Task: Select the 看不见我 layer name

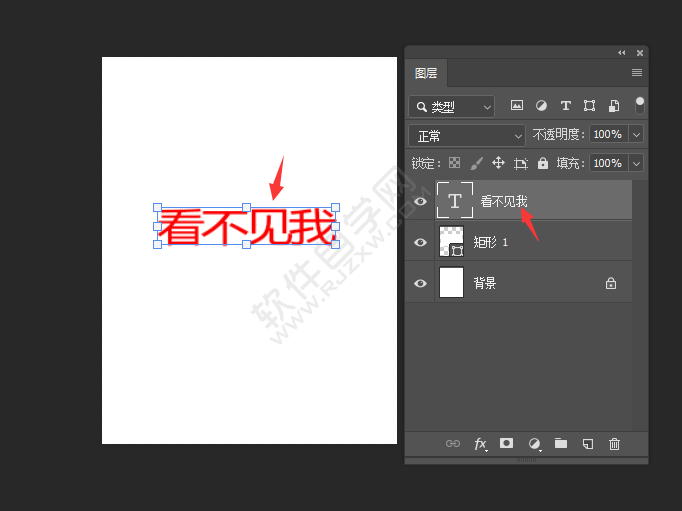Action: point(504,201)
